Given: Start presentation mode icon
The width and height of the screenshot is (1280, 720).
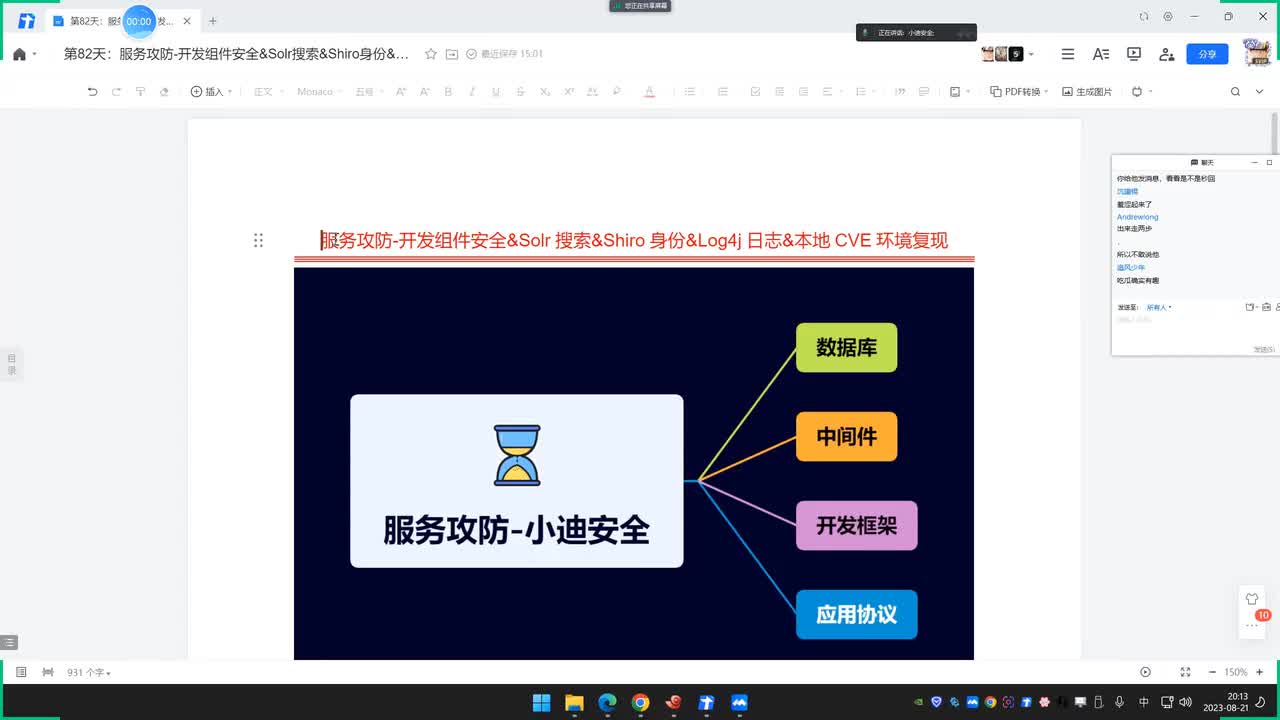Looking at the screenshot, I should (1134, 54).
